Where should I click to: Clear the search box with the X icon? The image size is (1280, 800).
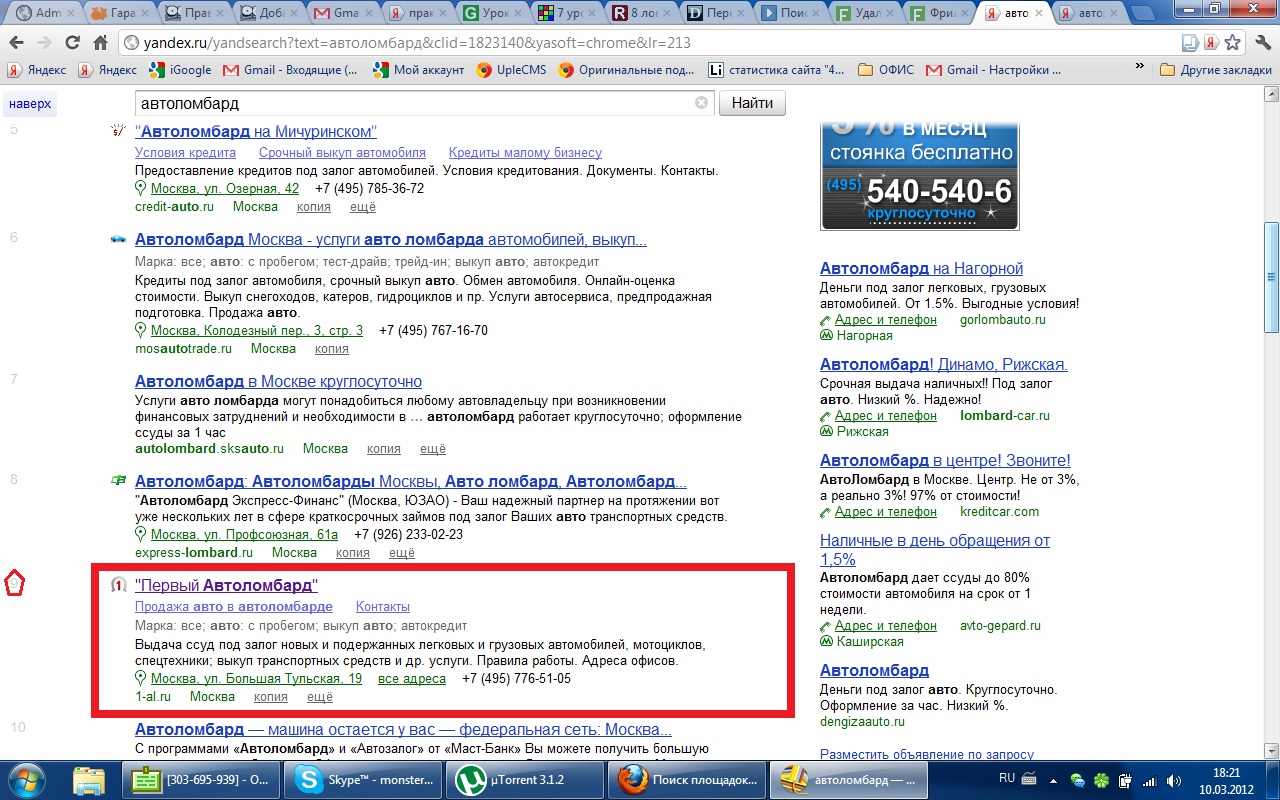click(701, 103)
